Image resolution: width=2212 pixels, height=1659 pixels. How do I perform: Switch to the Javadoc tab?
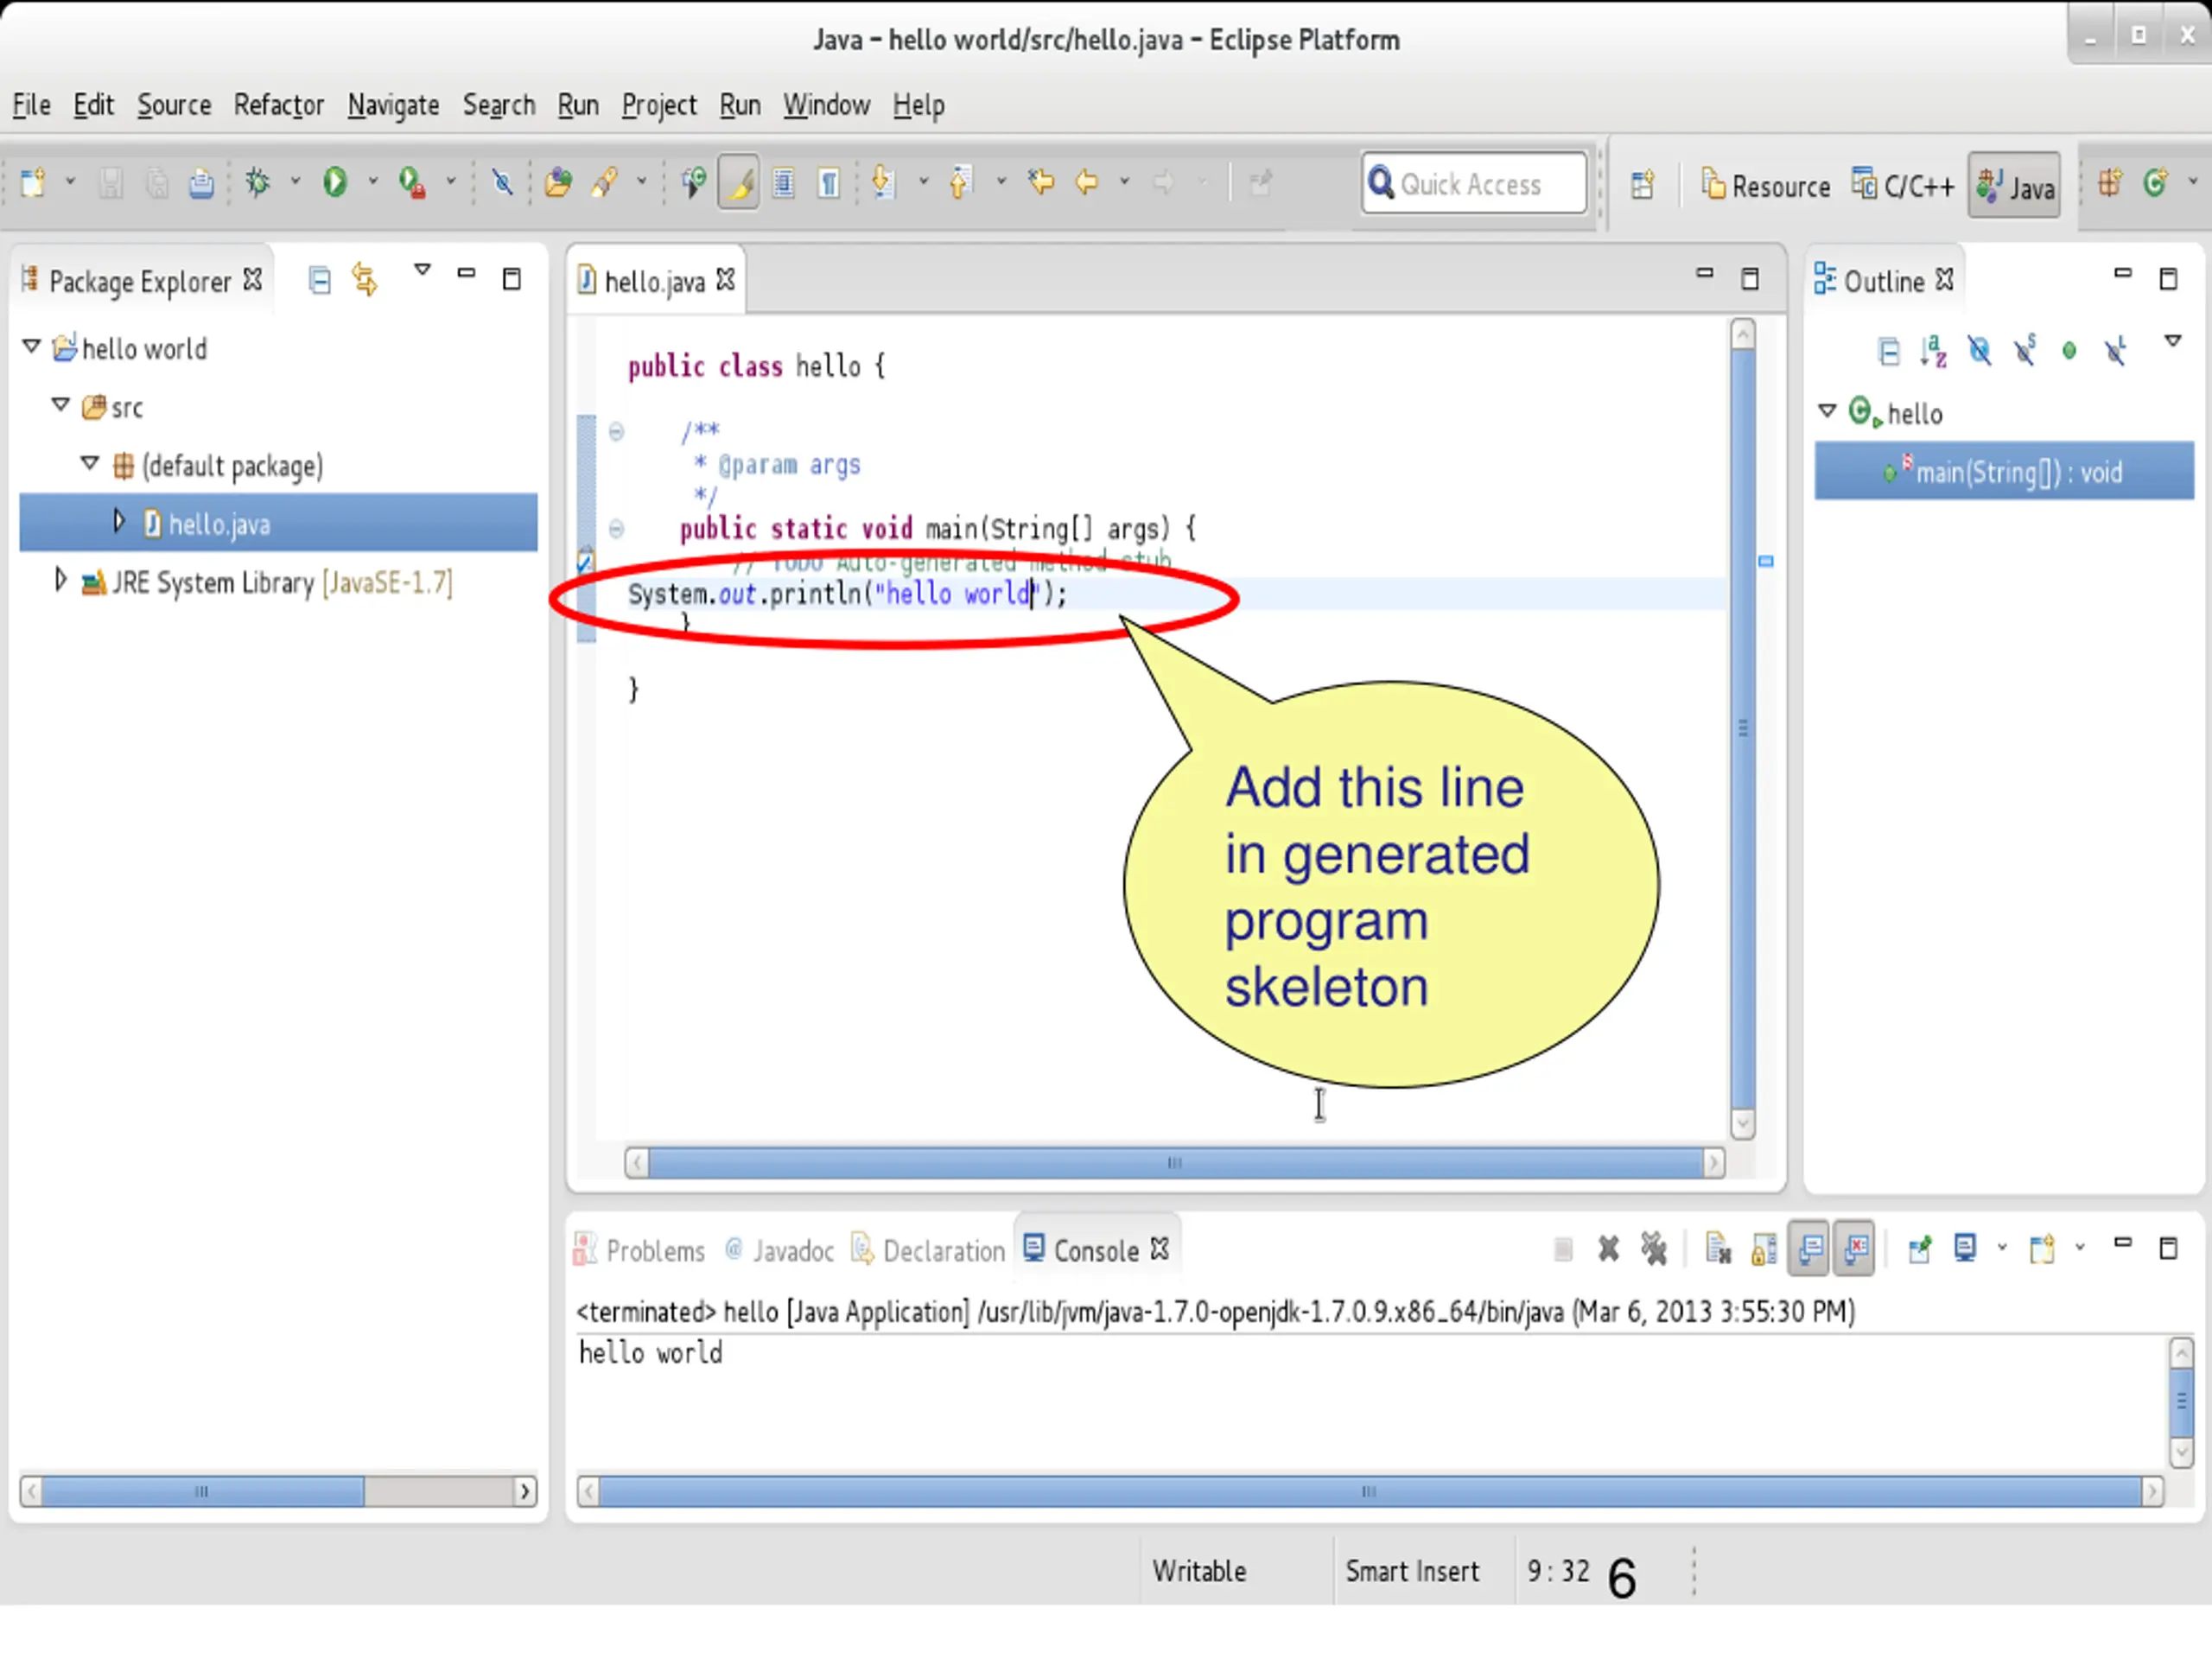coord(780,1252)
